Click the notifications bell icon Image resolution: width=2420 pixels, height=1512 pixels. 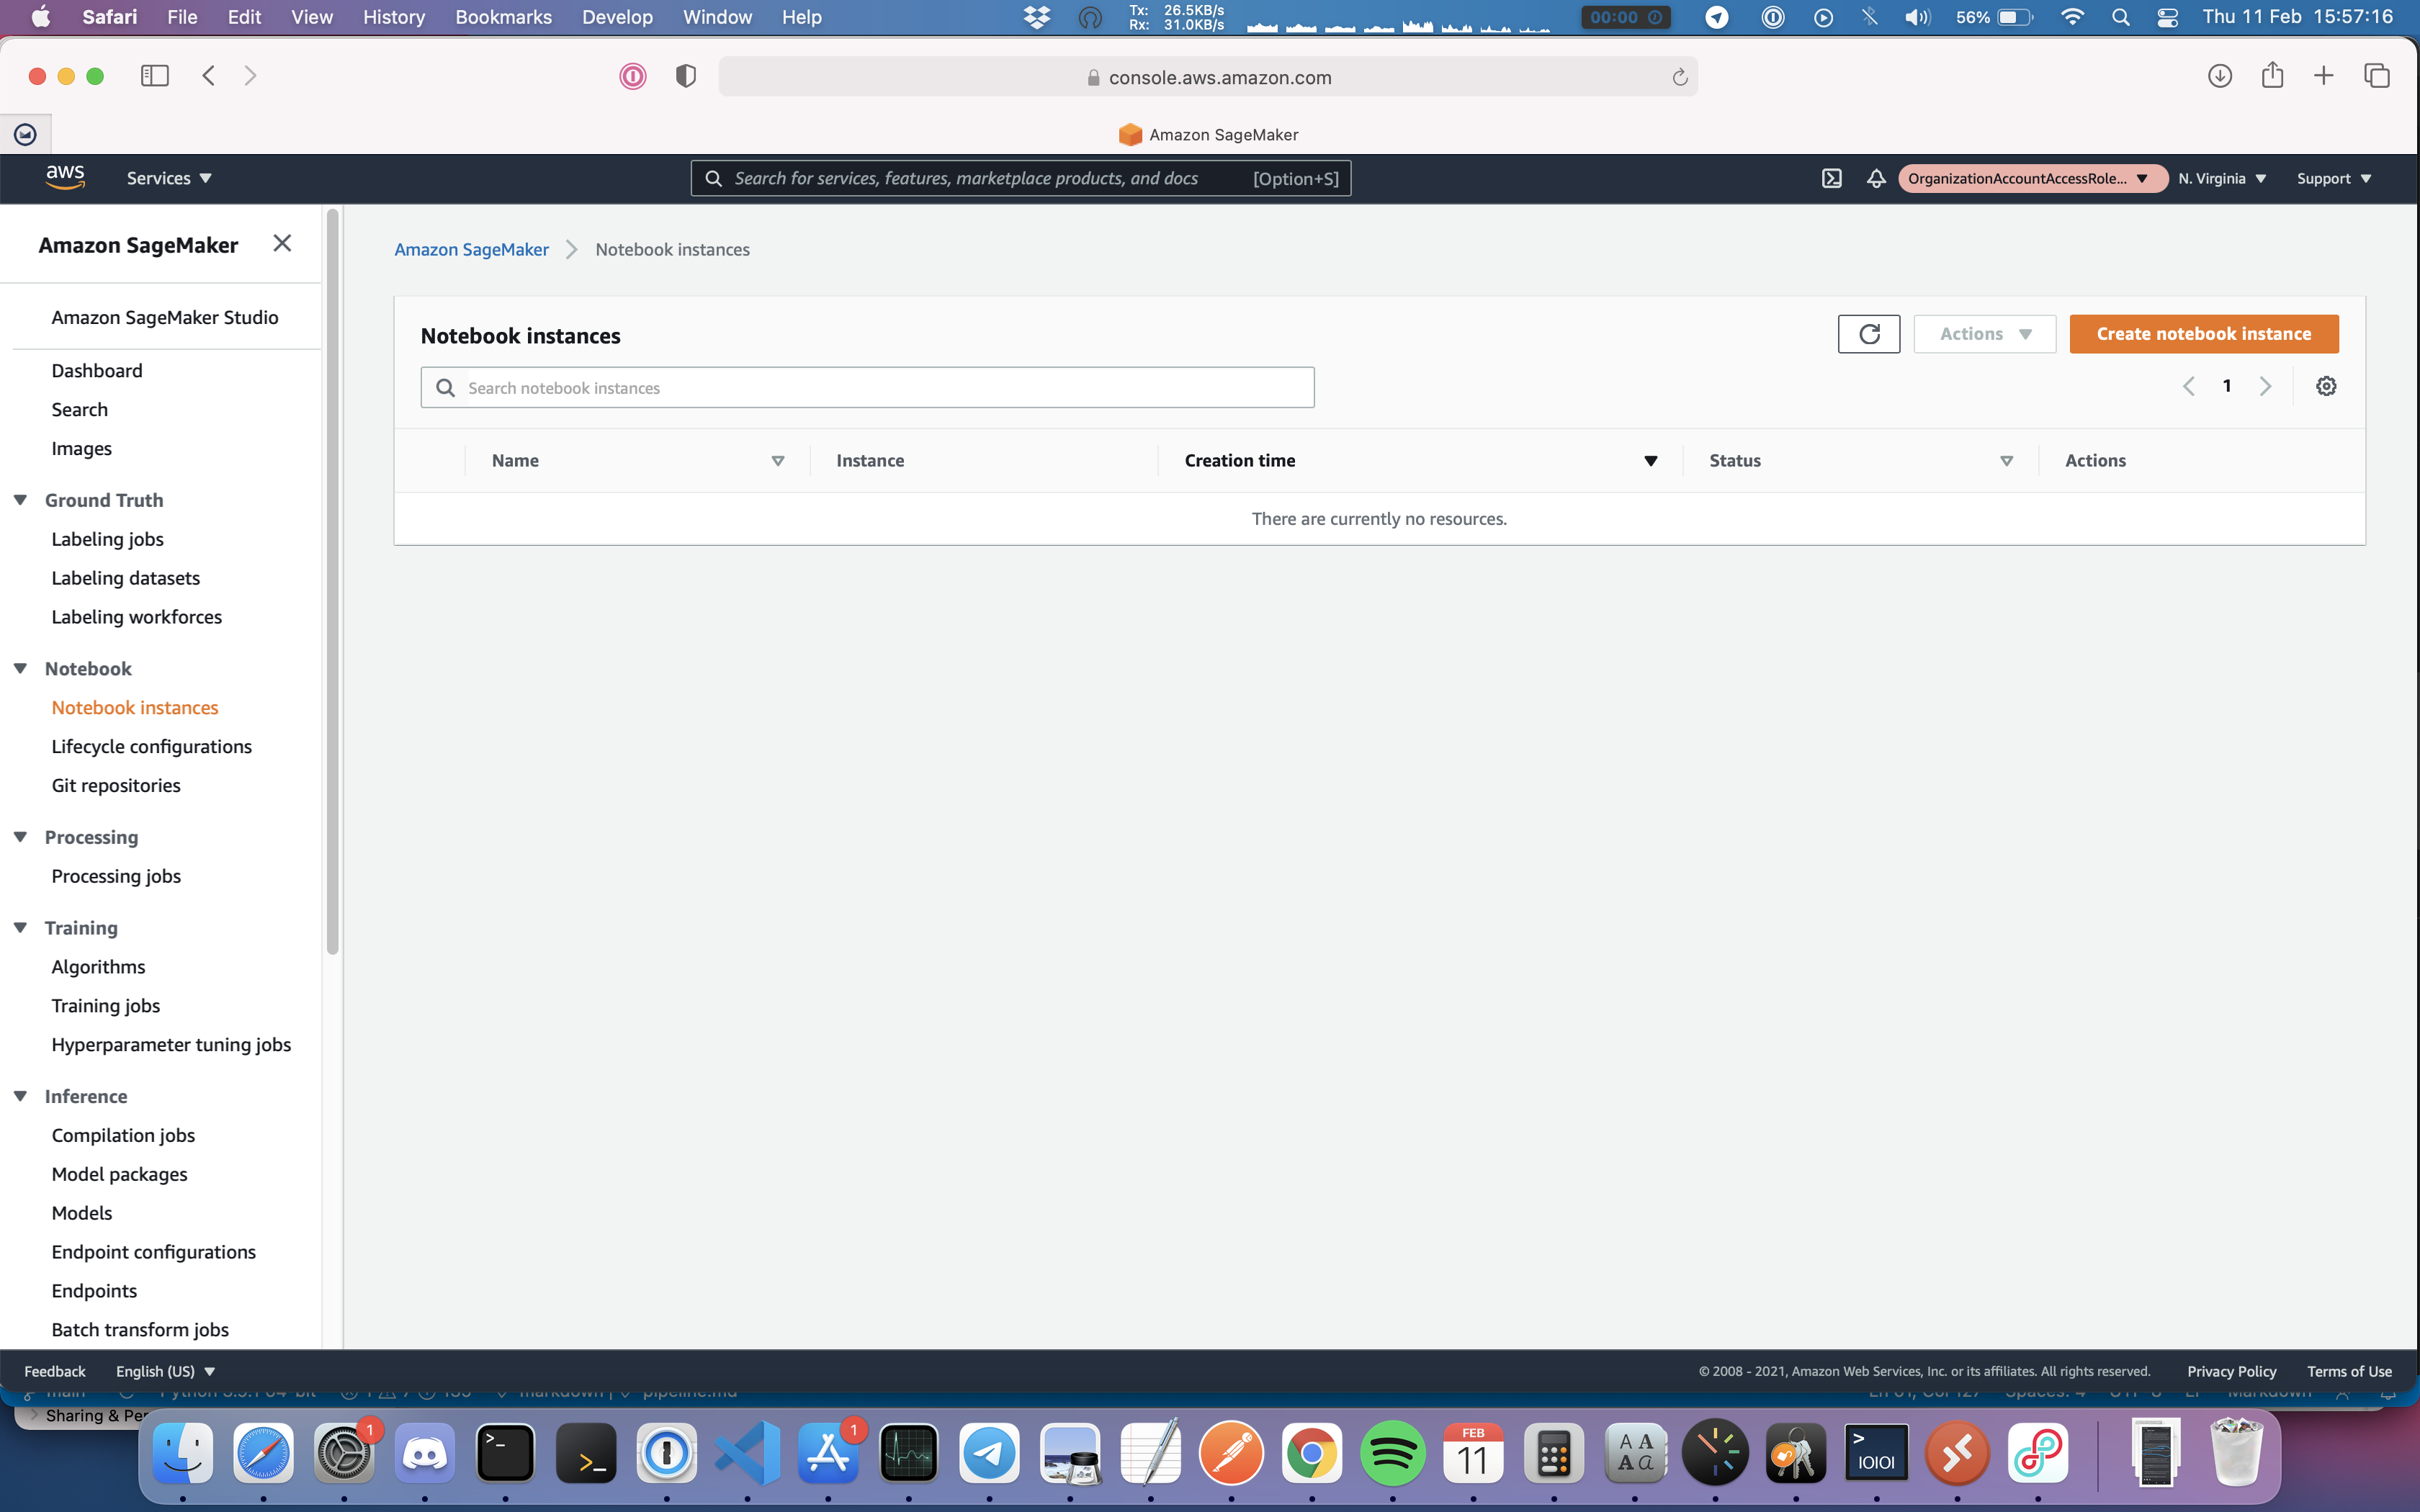pyautogui.click(x=1876, y=179)
